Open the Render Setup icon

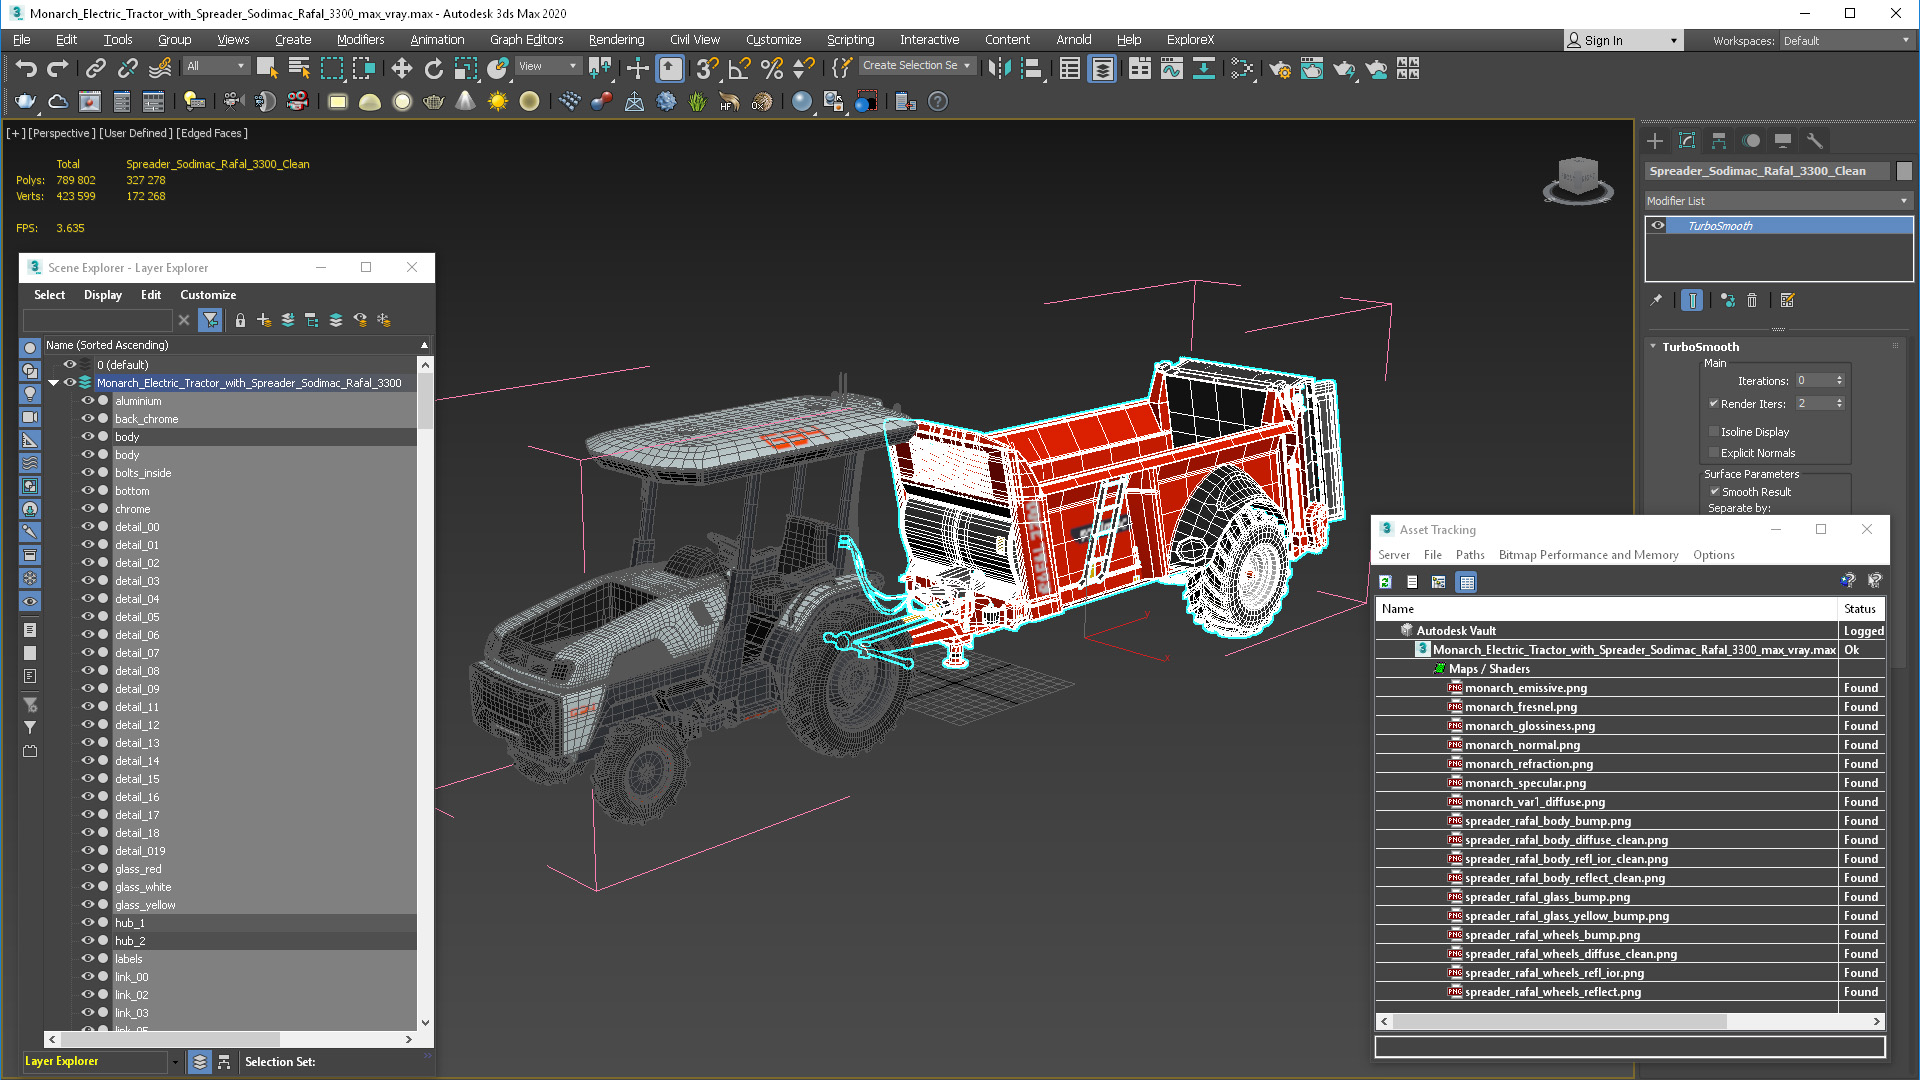tap(1279, 68)
